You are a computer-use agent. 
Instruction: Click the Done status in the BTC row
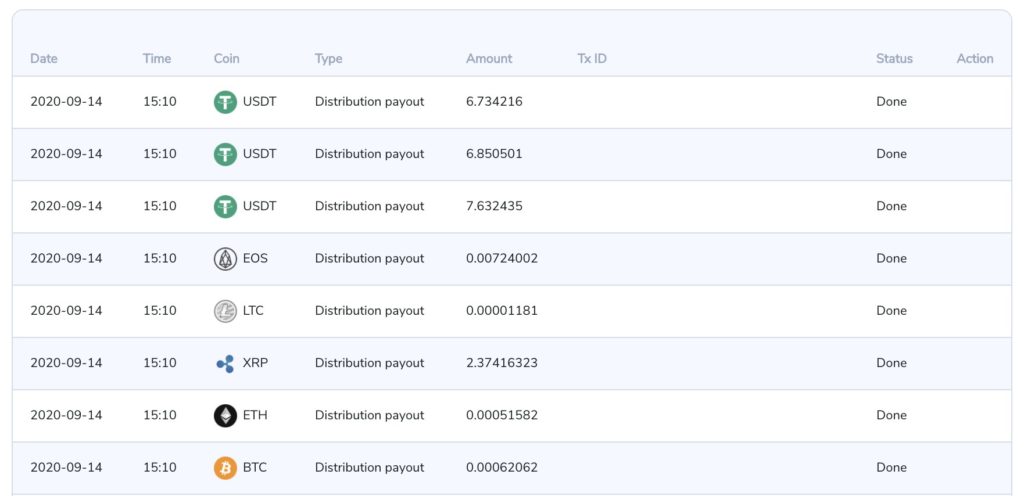click(891, 467)
